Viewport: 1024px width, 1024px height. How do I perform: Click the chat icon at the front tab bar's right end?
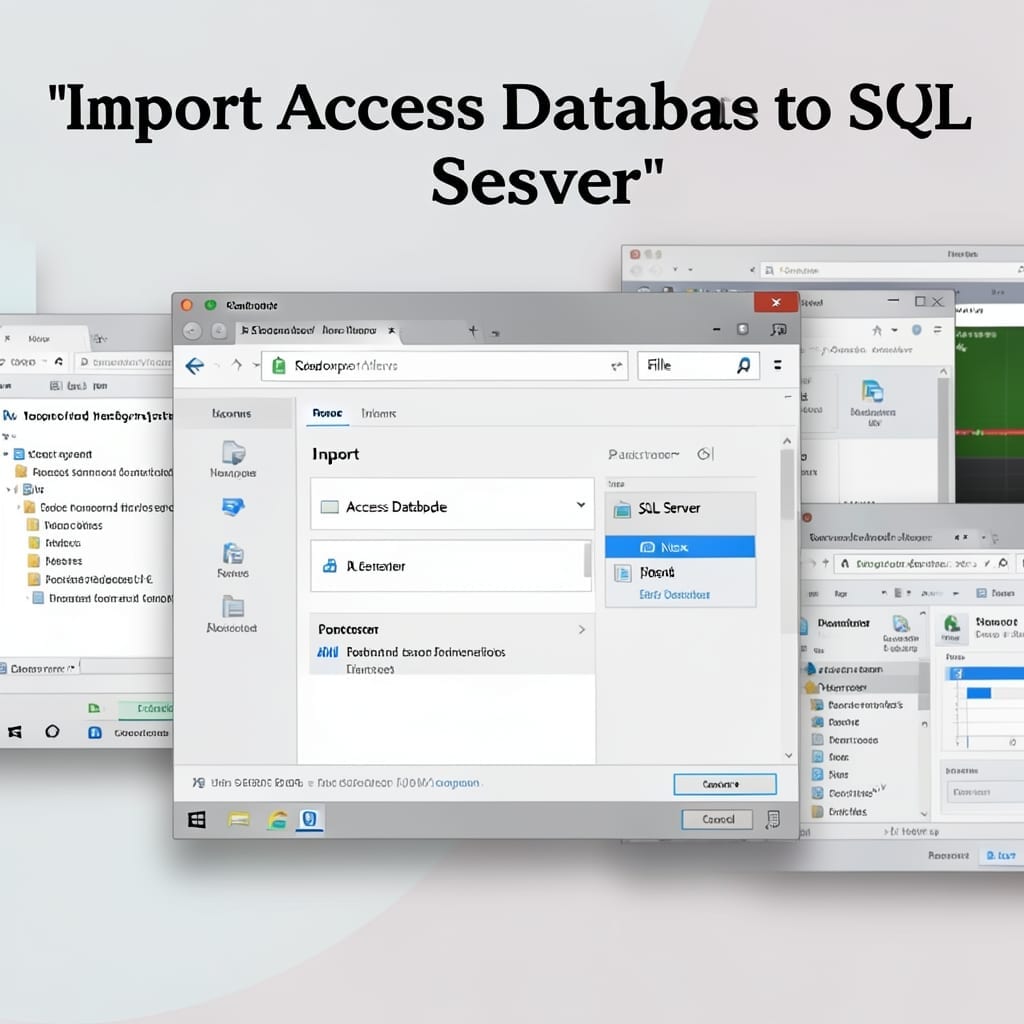click(778, 330)
